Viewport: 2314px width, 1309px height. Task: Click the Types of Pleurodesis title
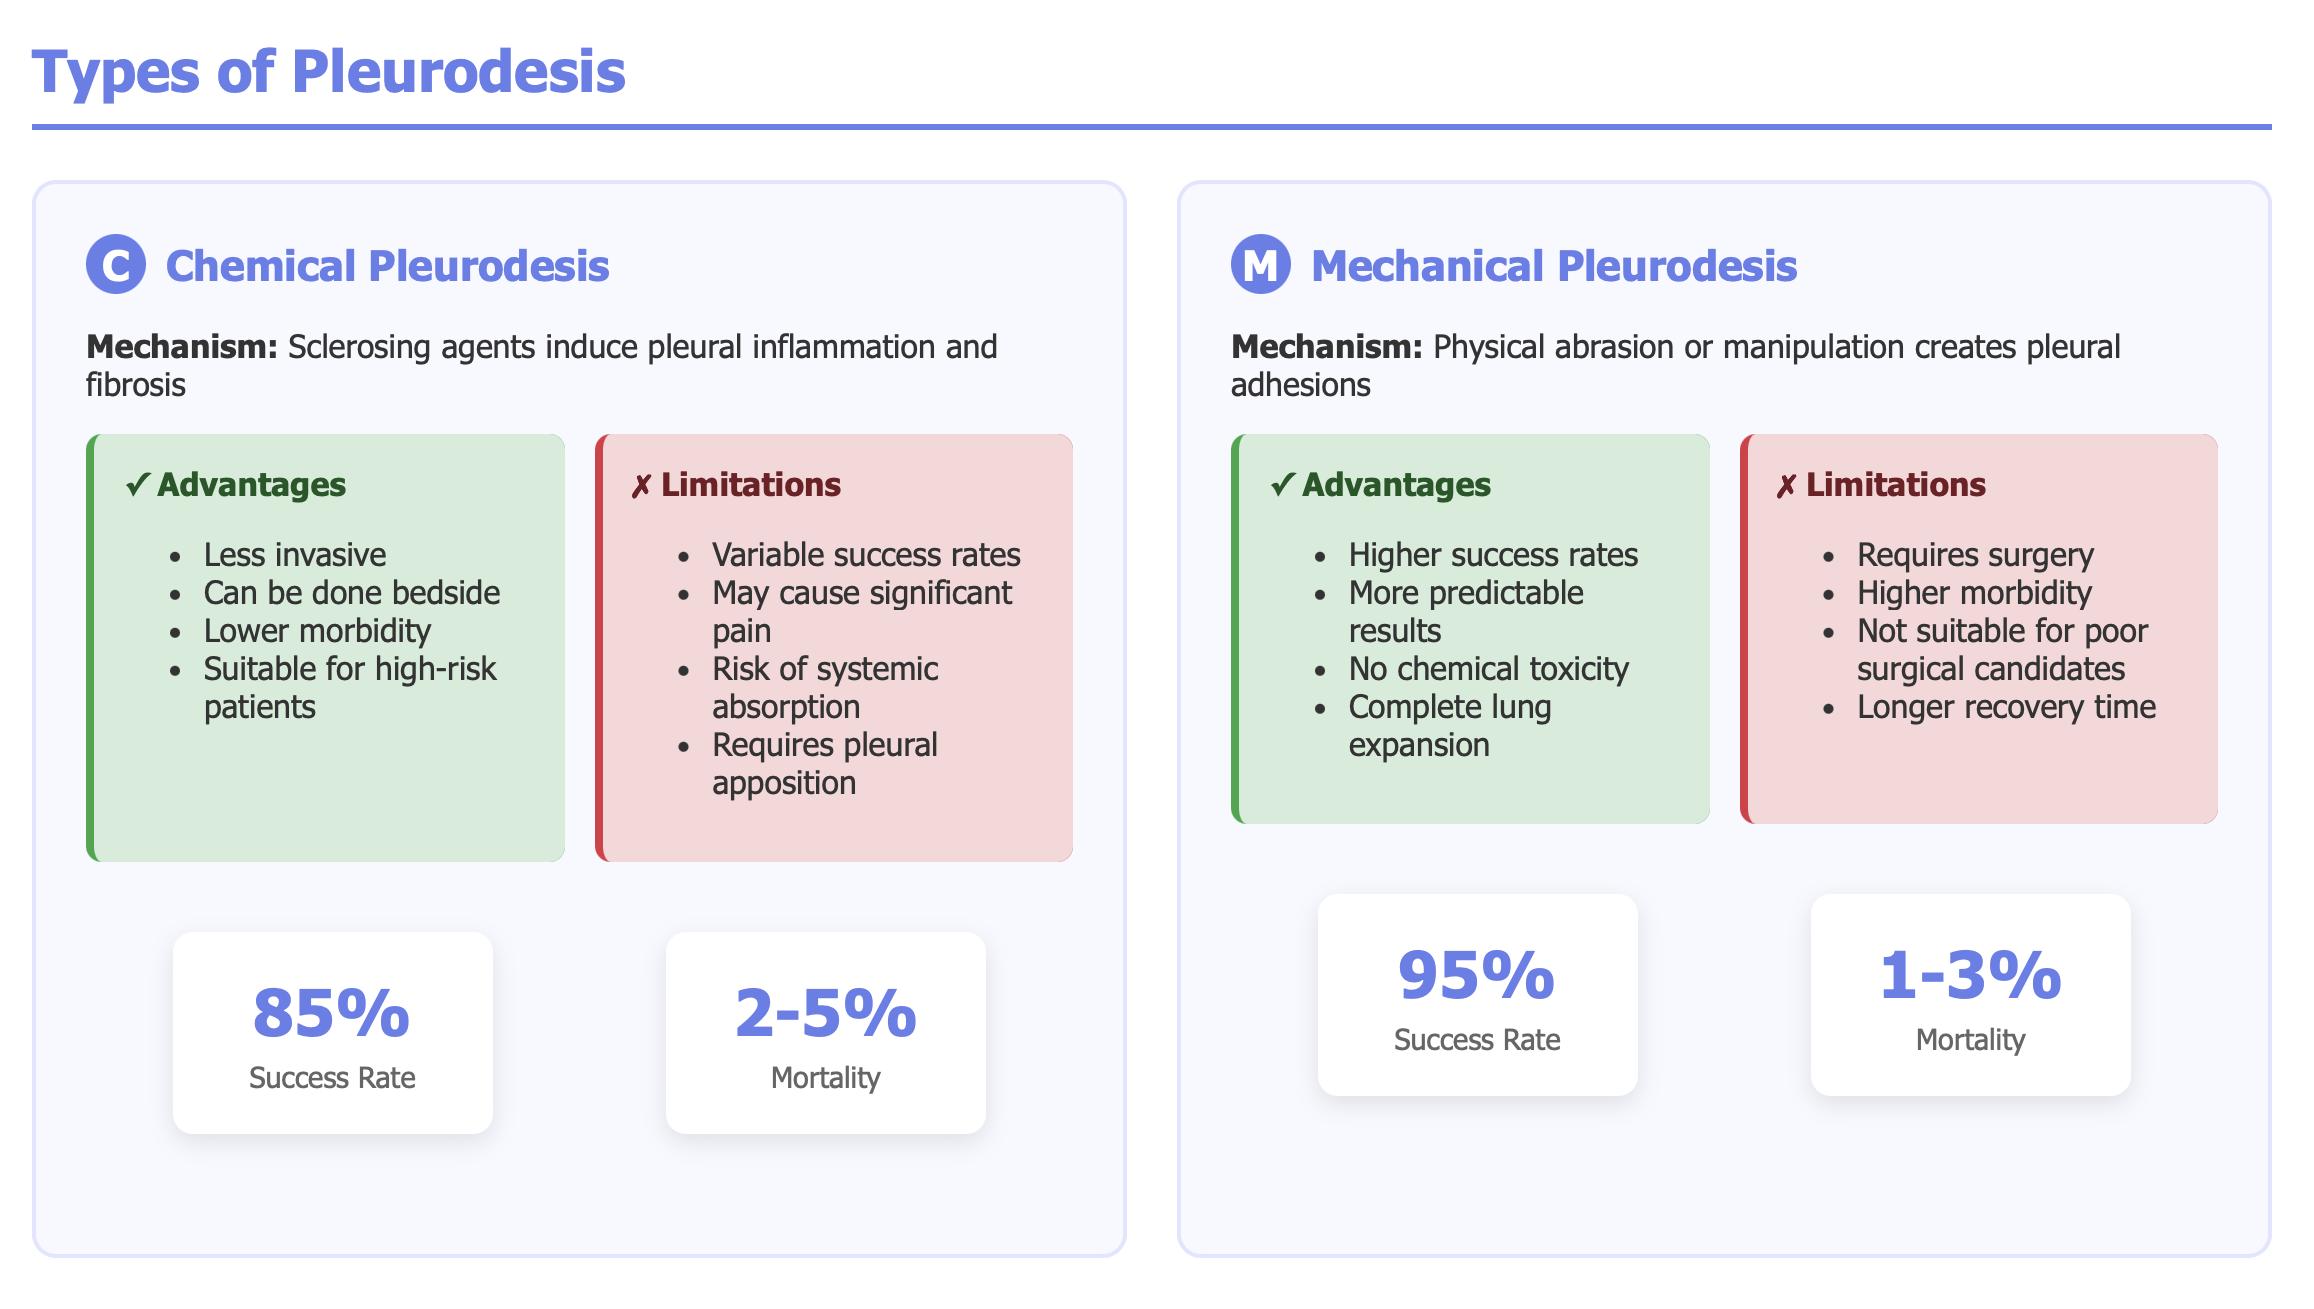pyautogui.click(x=328, y=72)
